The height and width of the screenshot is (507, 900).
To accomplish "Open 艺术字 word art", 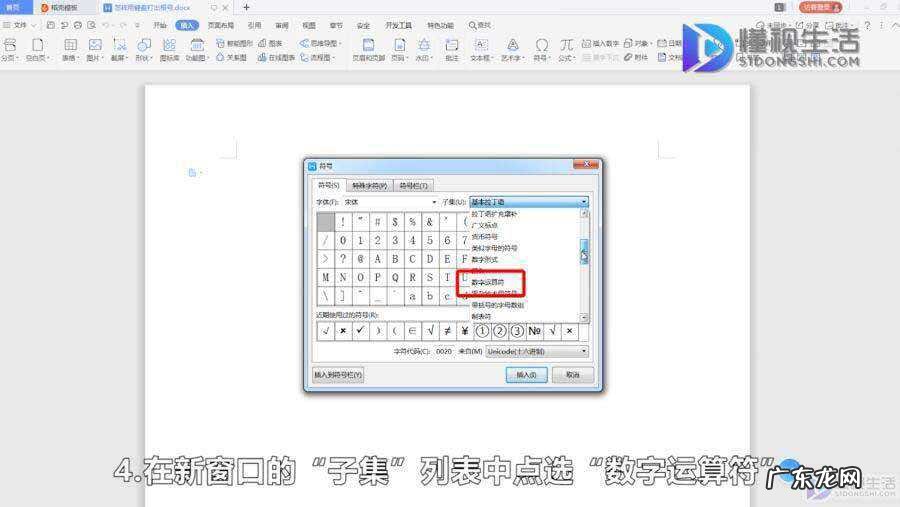I will point(513,49).
